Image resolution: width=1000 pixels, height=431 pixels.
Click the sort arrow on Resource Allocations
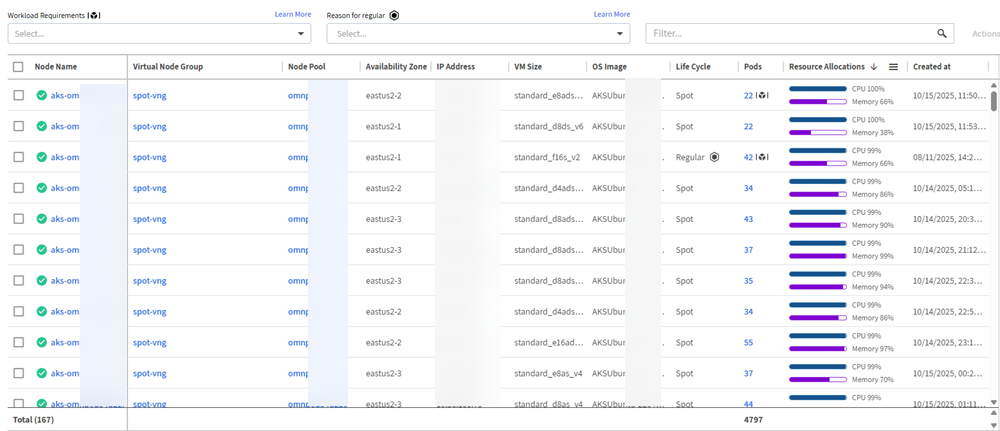click(874, 67)
